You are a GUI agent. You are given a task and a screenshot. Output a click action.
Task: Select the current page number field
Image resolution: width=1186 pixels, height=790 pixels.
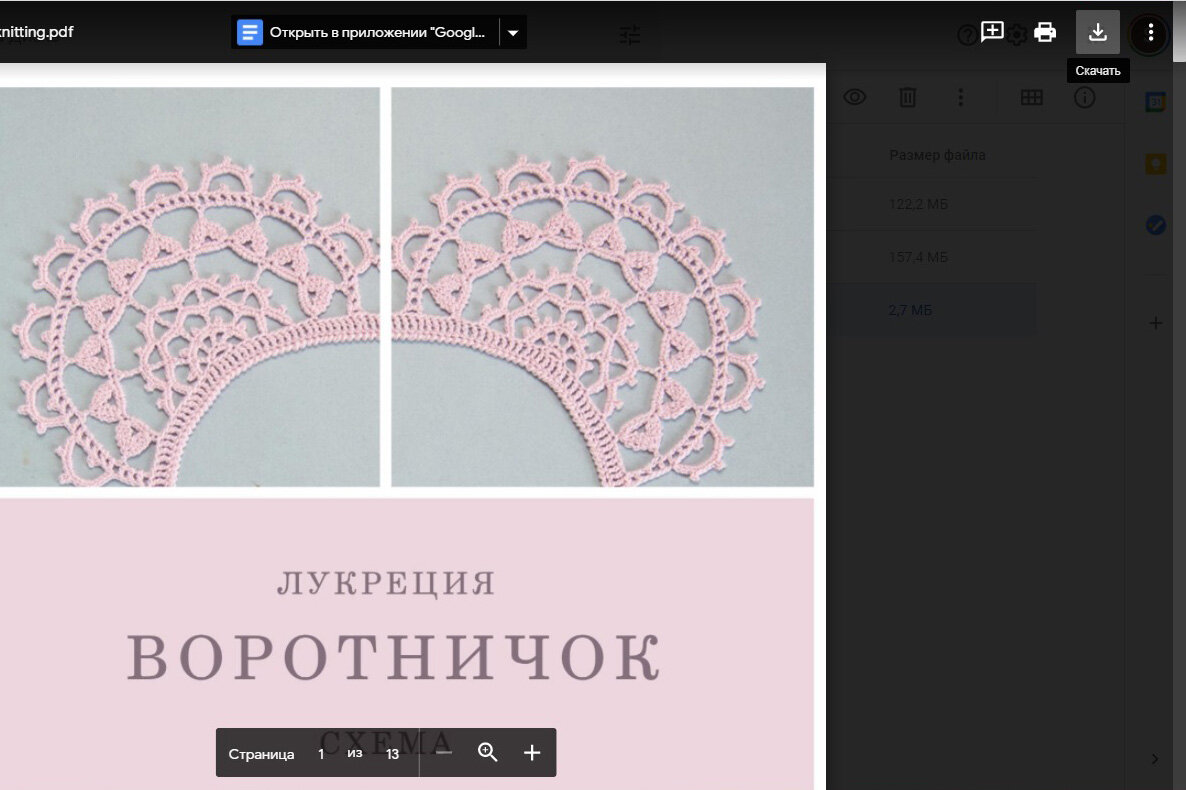pyautogui.click(x=321, y=754)
